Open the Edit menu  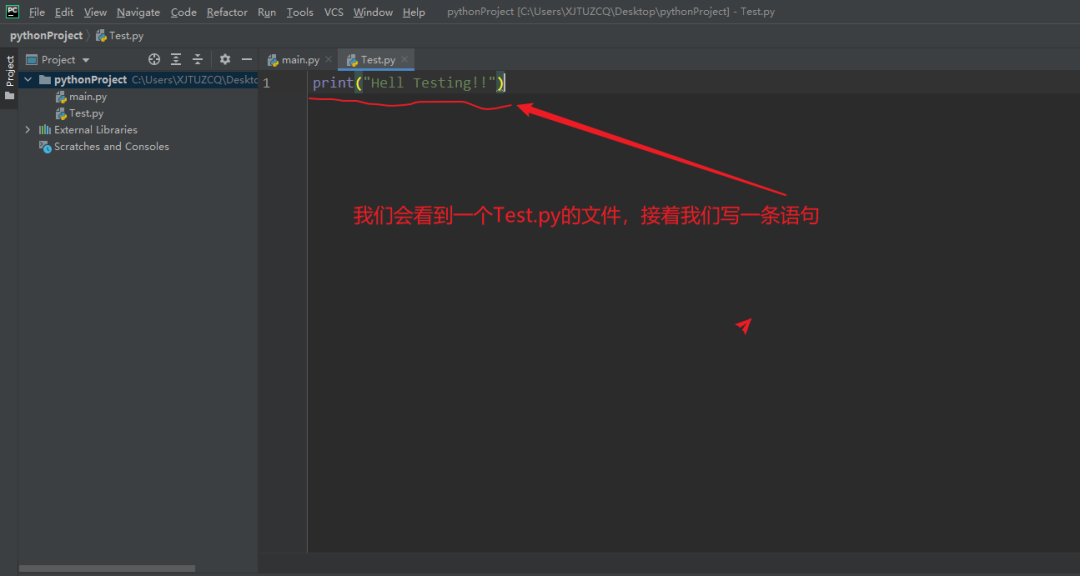click(x=64, y=12)
